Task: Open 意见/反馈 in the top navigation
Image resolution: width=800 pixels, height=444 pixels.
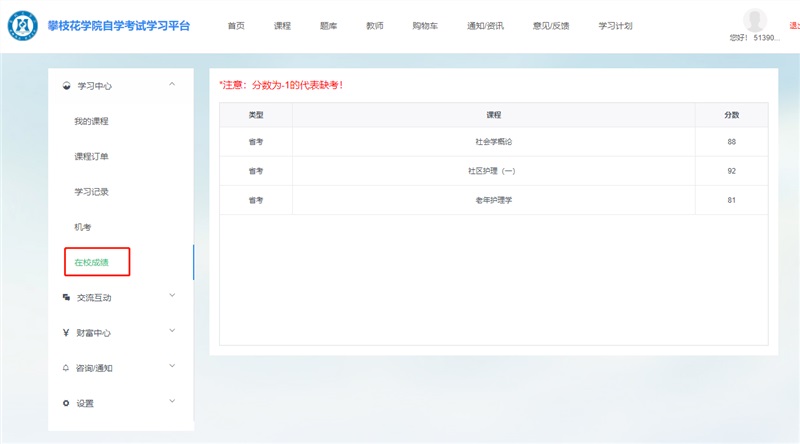Action: click(x=551, y=26)
